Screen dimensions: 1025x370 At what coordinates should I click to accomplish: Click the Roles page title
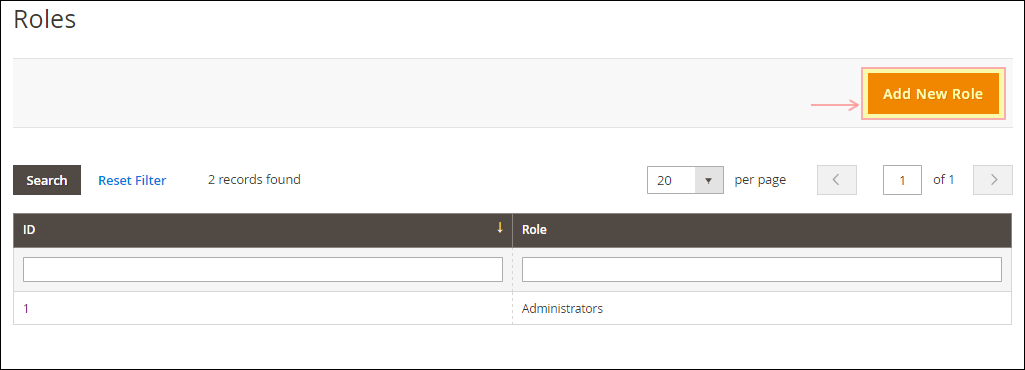tap(44, 19)
